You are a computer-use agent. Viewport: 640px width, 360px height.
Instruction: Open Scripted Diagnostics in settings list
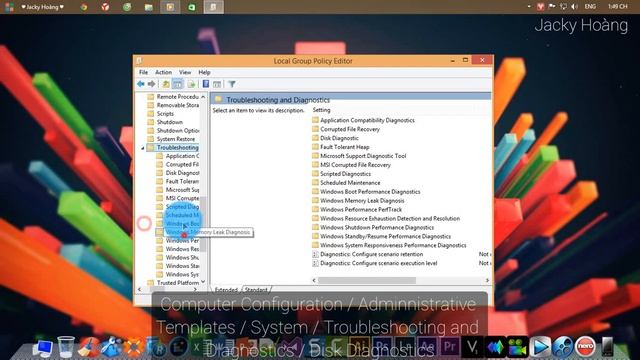[342, 174]
